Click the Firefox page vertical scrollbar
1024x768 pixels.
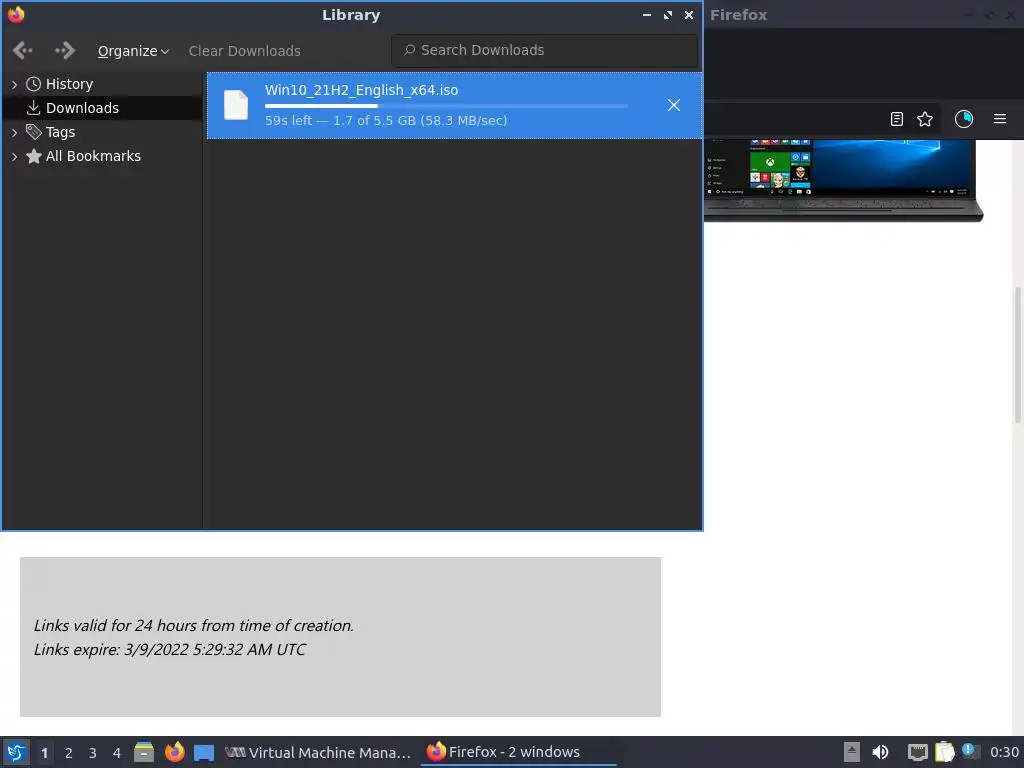[1017, 355]
